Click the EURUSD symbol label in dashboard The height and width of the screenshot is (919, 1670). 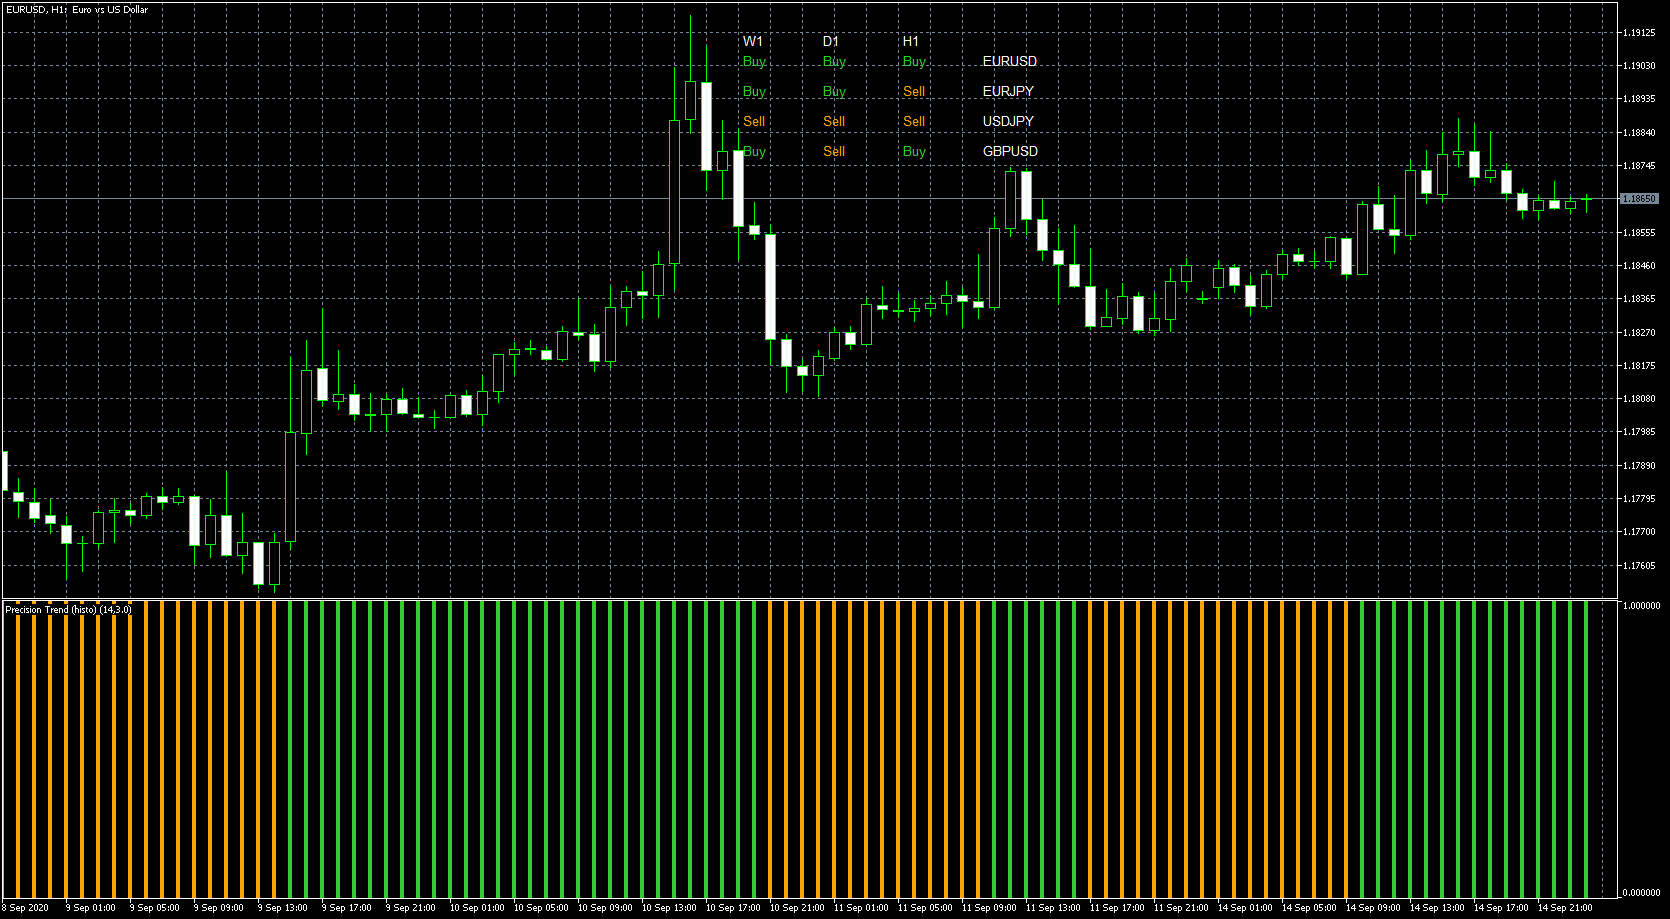1010,61
